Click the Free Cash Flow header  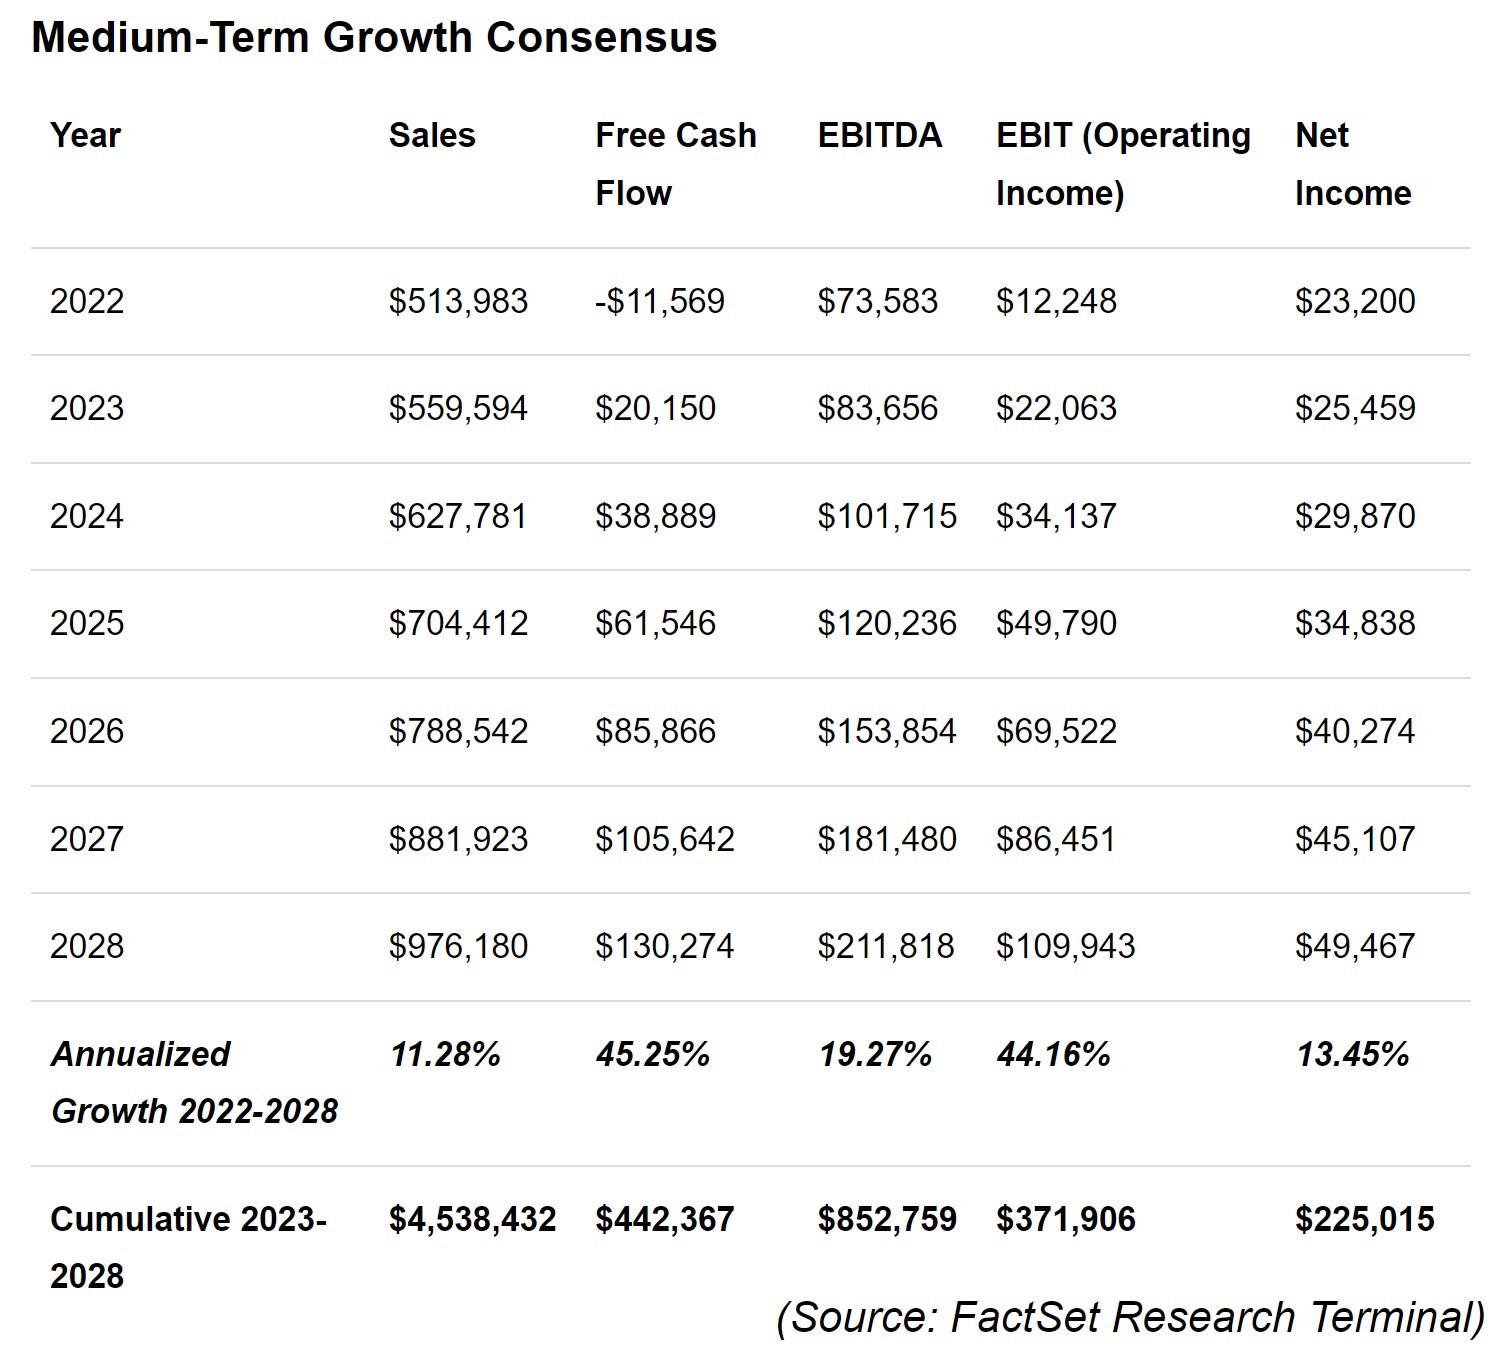[675, 163]
